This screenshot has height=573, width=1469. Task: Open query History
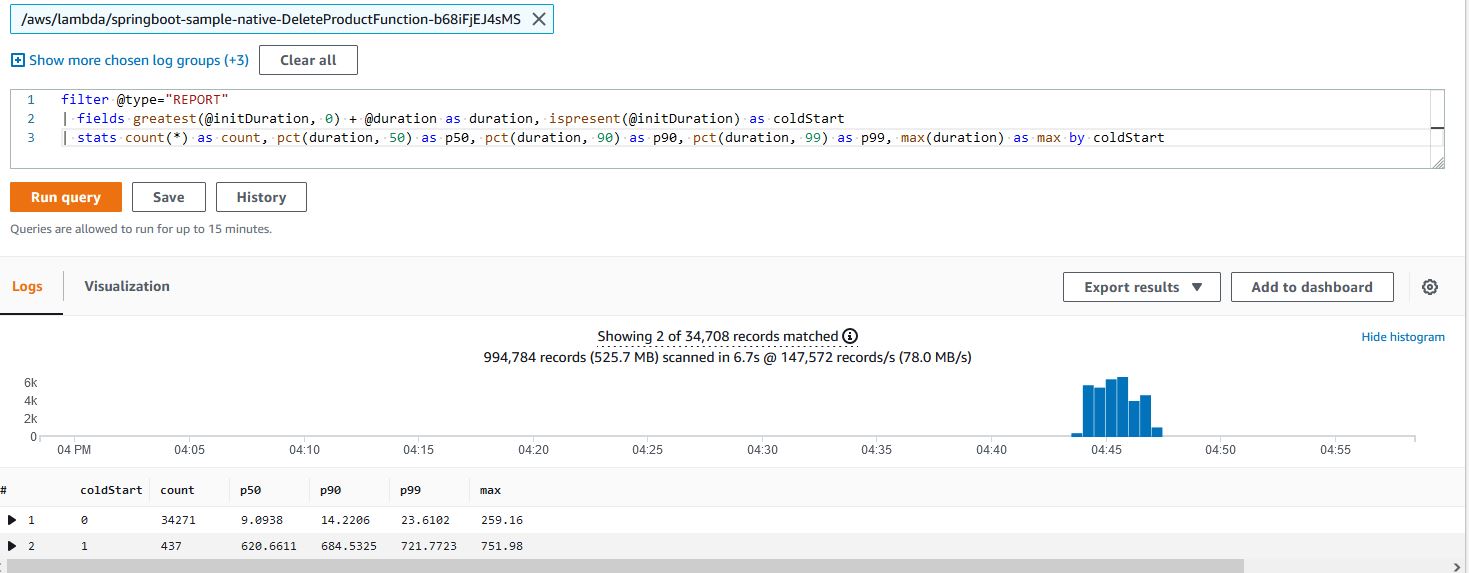(261, 197)
